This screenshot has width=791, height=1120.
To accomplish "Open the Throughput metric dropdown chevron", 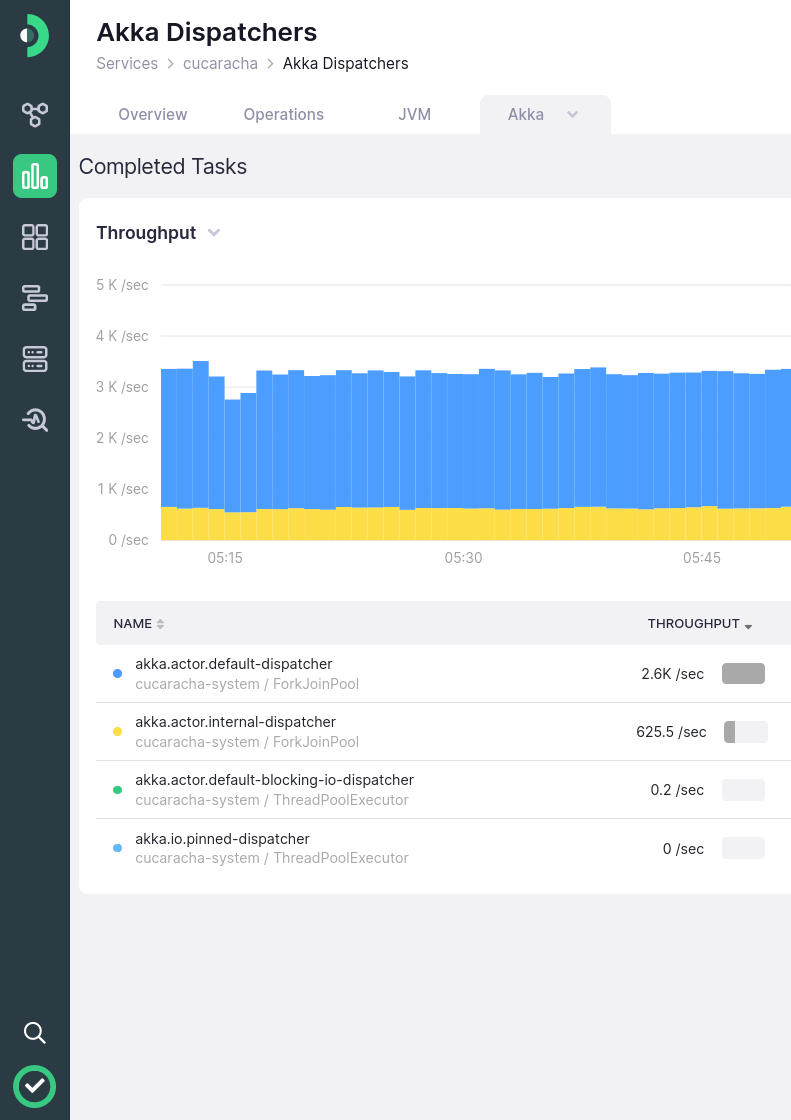I will point(214,233).
